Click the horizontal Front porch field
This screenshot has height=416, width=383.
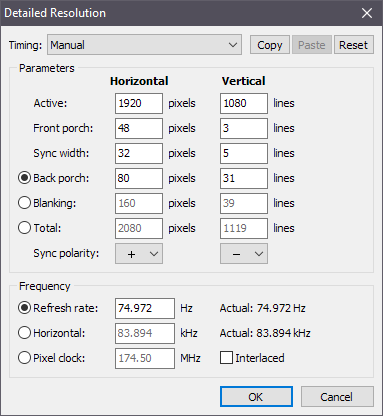(x=139, y=128)
